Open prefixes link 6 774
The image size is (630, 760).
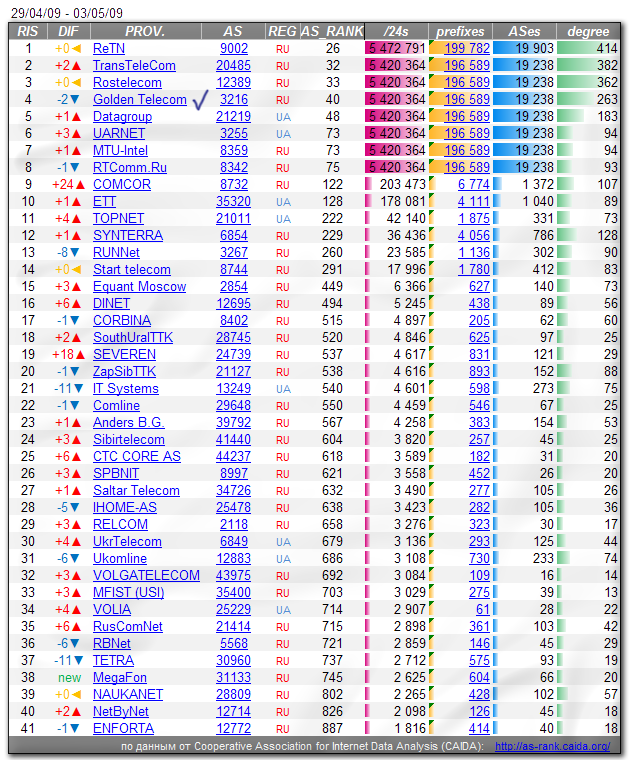click(x=474, y=184)
